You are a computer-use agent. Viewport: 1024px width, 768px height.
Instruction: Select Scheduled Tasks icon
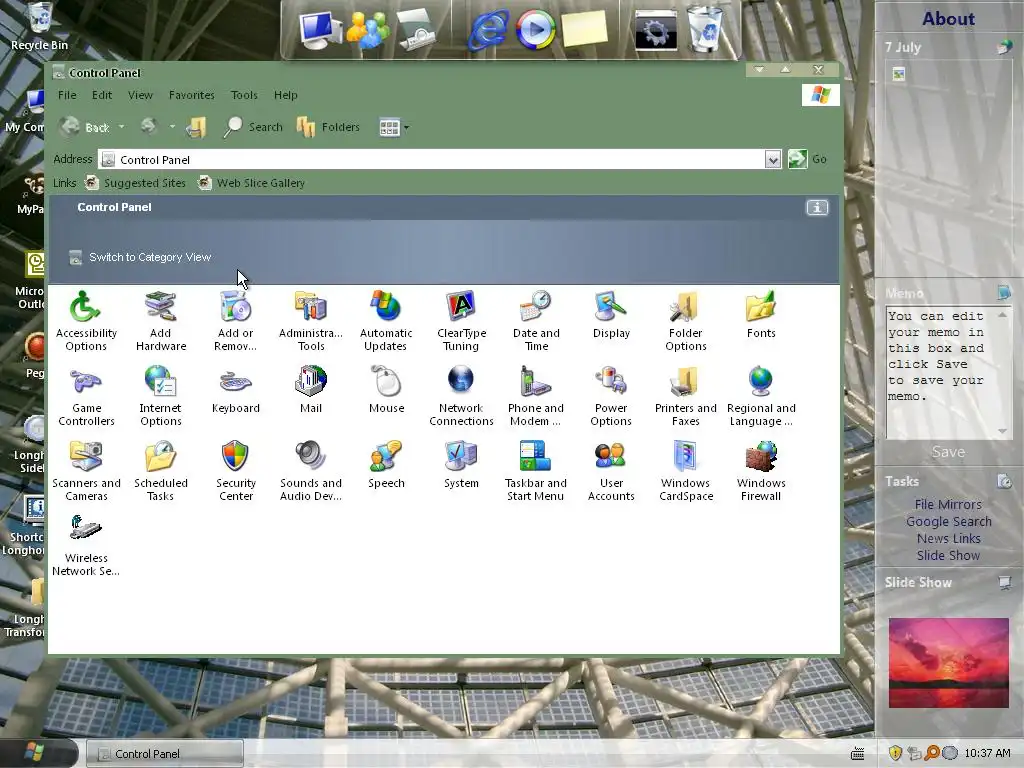point(161,472)
